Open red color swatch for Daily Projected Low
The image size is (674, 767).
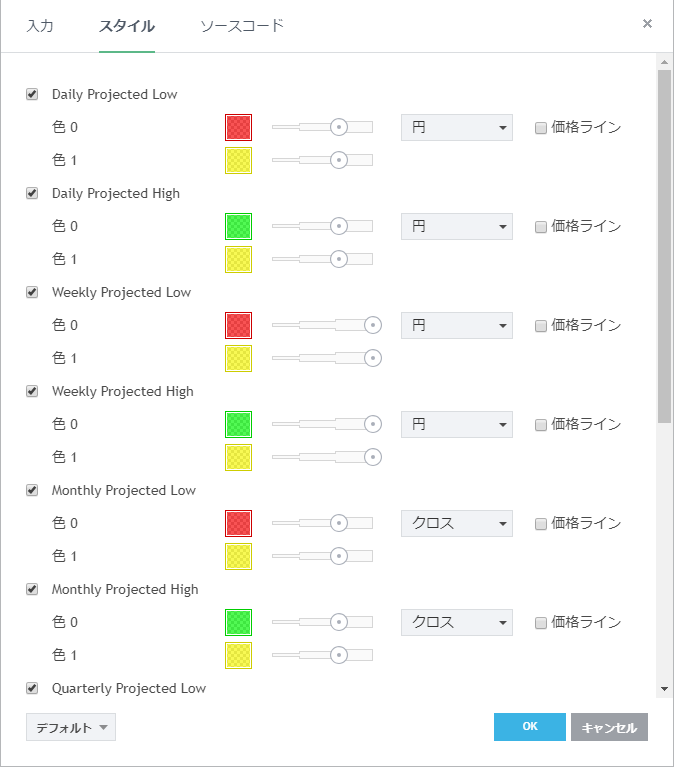239,127
